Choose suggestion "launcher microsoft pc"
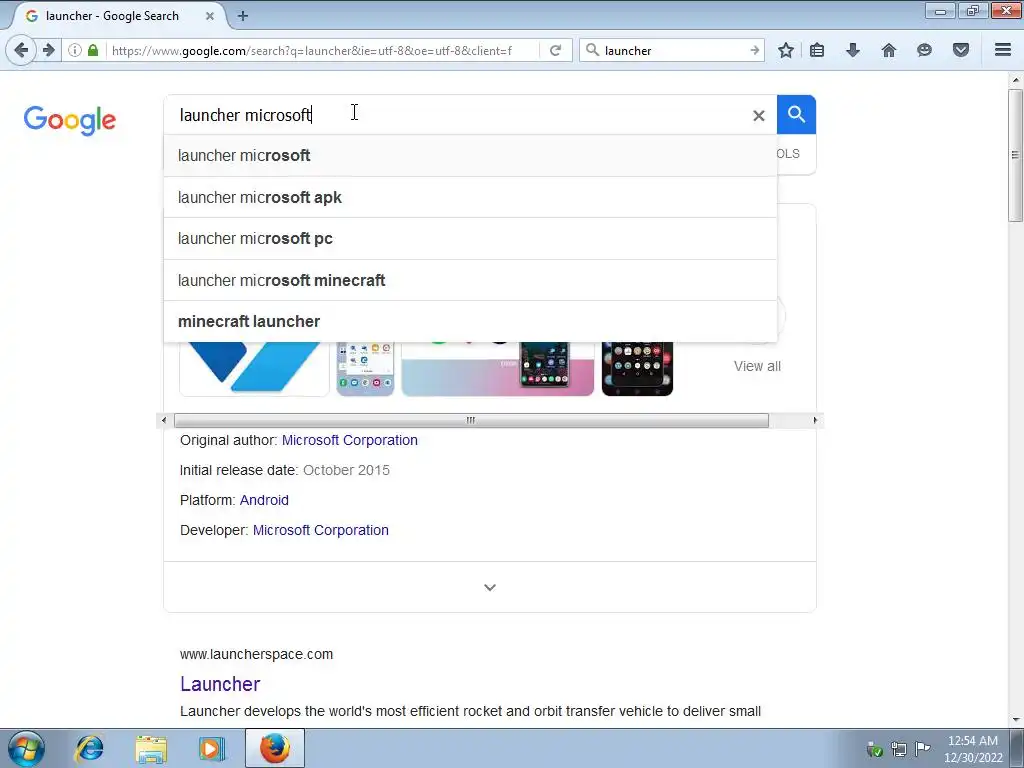 coord(470,238)
